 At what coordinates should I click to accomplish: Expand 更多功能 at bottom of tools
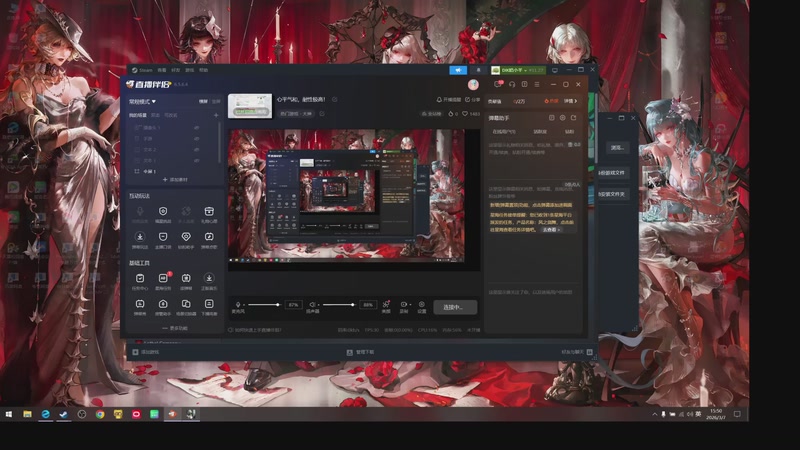tap(175, 328)
